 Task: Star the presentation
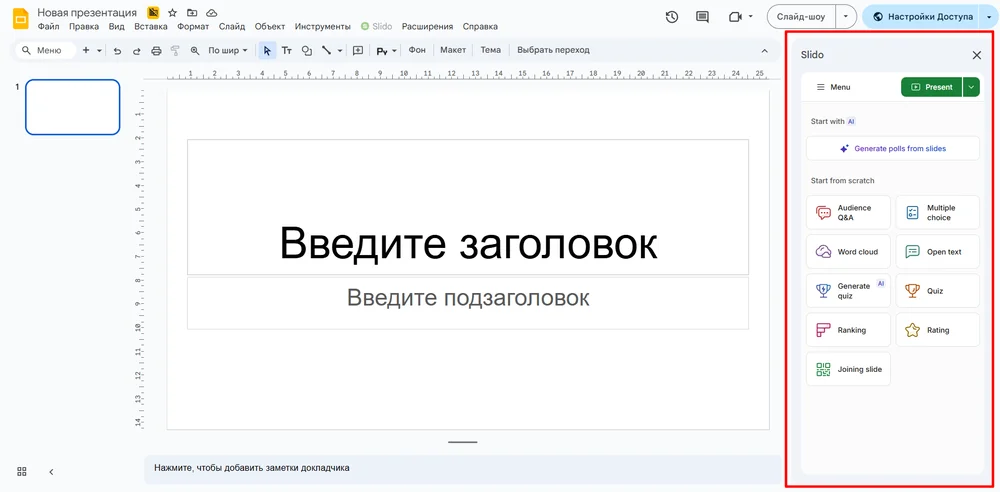click(x=173, y=12)
